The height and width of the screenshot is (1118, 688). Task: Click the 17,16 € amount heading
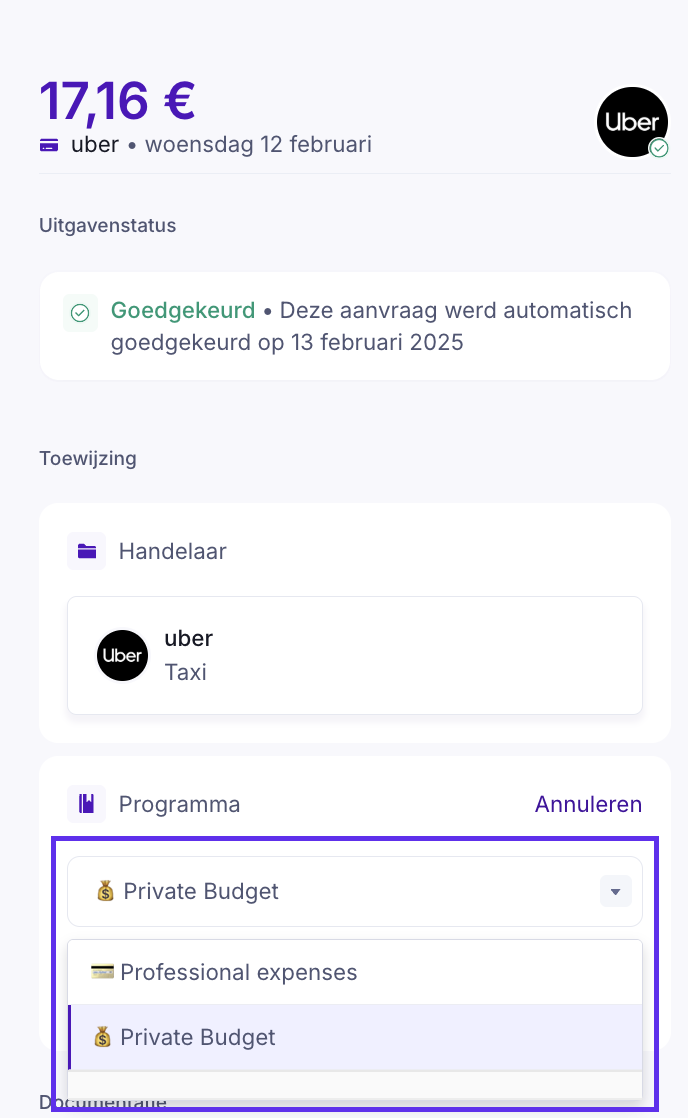pyautogui.click(x=117, y=100)
